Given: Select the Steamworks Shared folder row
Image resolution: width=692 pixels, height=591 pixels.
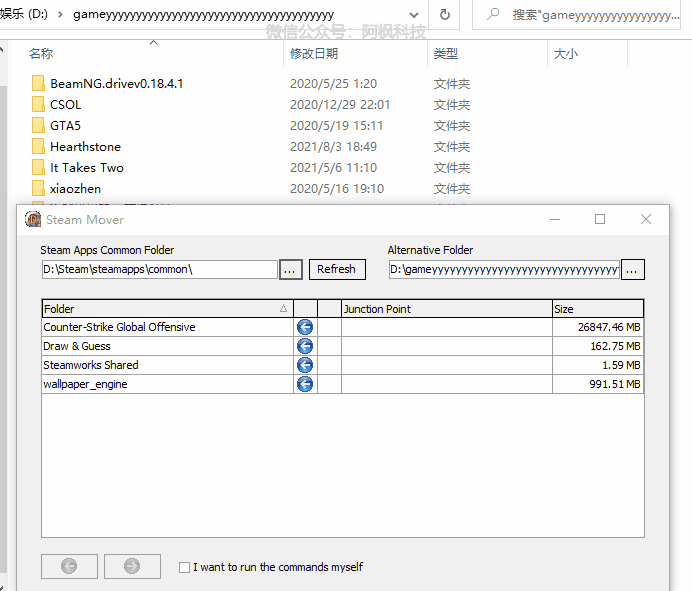Looking at the screenshot, I should 342,365.
